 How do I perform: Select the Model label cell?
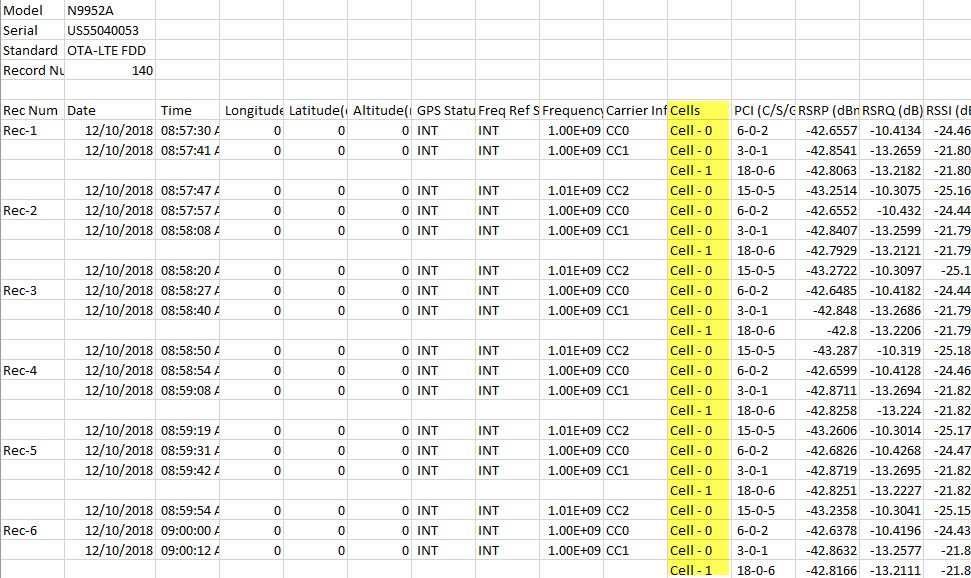pyautogui.click(x=32, y=11)
